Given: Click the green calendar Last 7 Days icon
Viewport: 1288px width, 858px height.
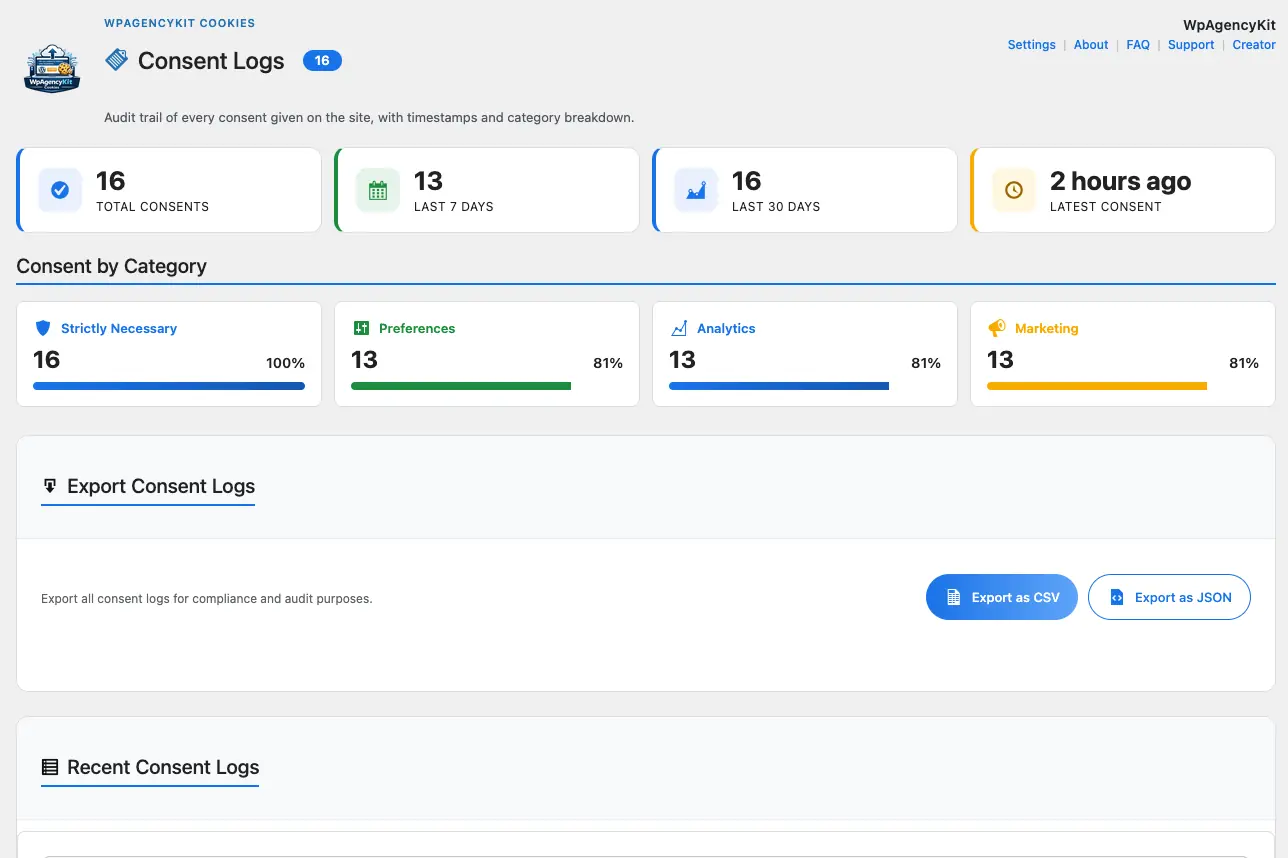Looking at the screenshot, I should pyautogui.click(x=378, y=190).
